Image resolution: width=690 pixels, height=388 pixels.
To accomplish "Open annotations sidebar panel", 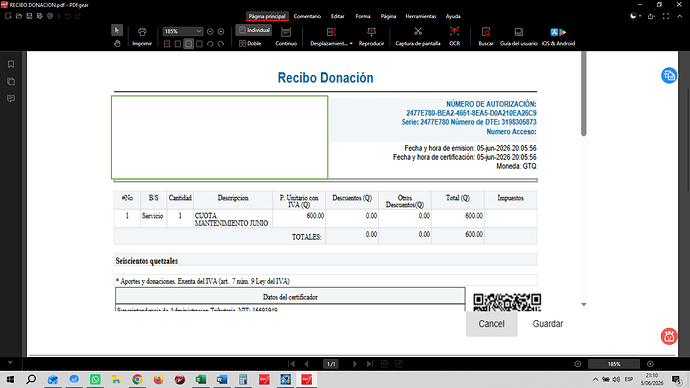I will (x=11, y=99).
